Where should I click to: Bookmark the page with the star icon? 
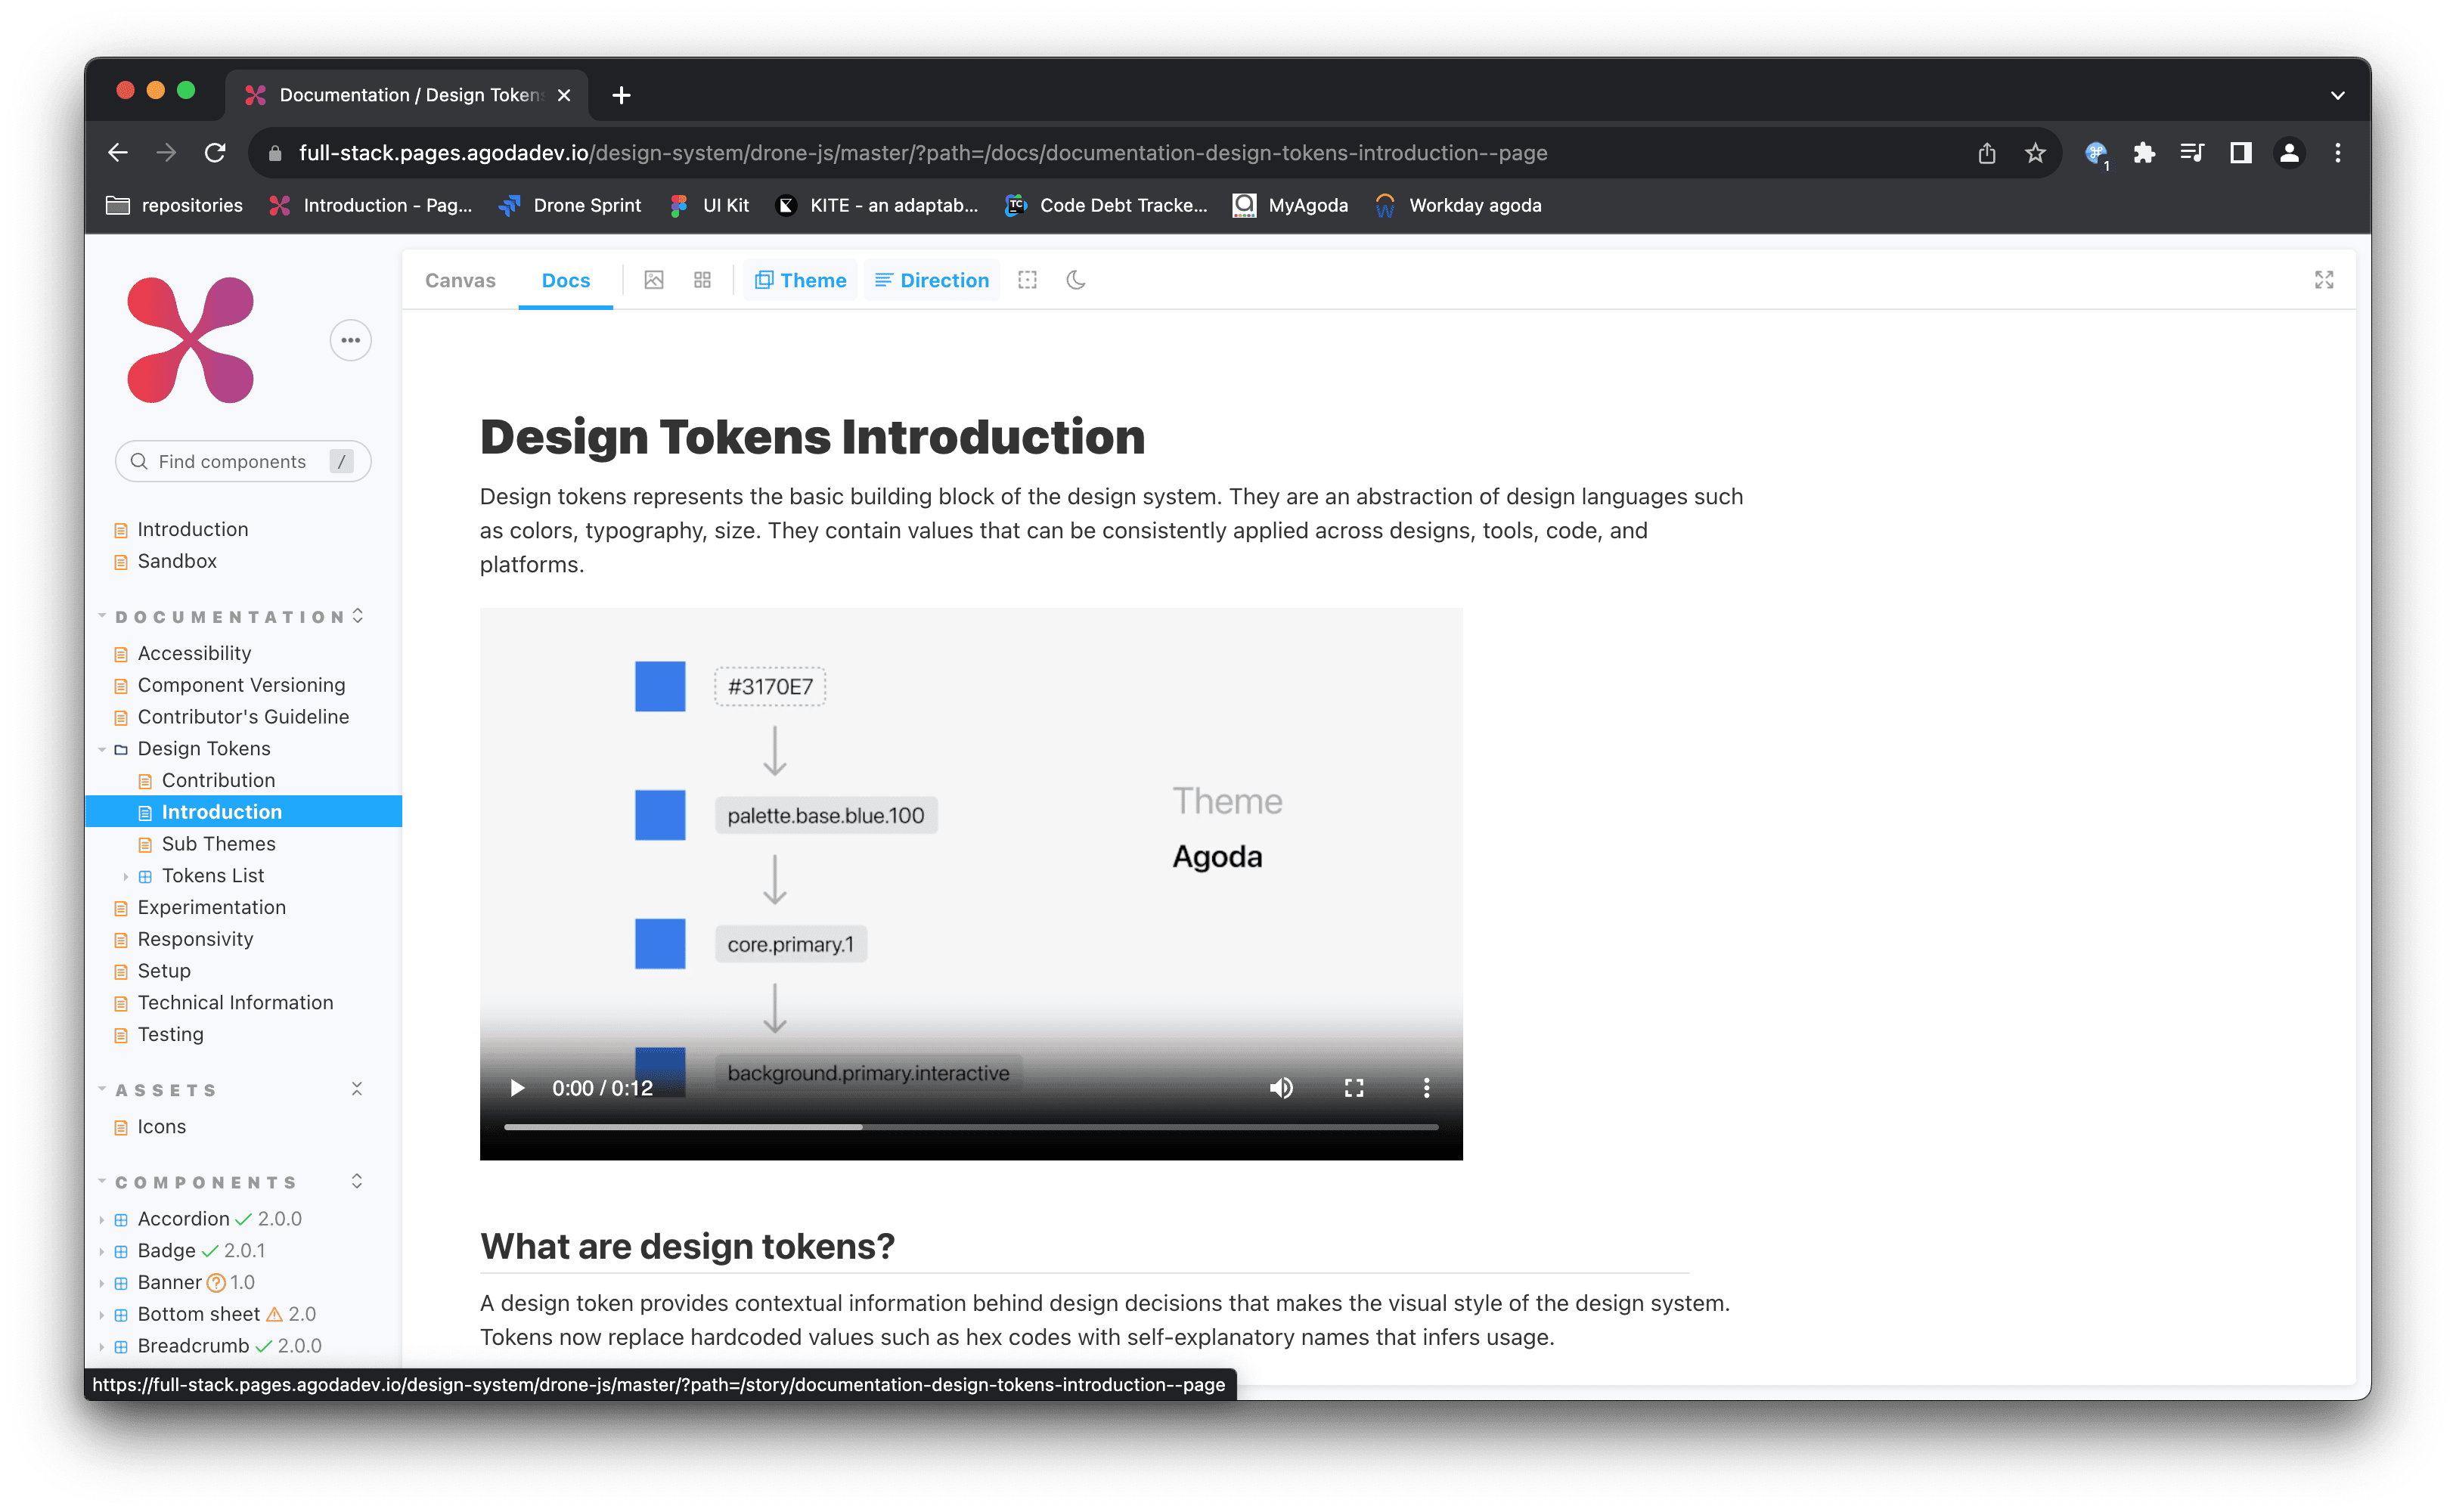coord(2035,153)
